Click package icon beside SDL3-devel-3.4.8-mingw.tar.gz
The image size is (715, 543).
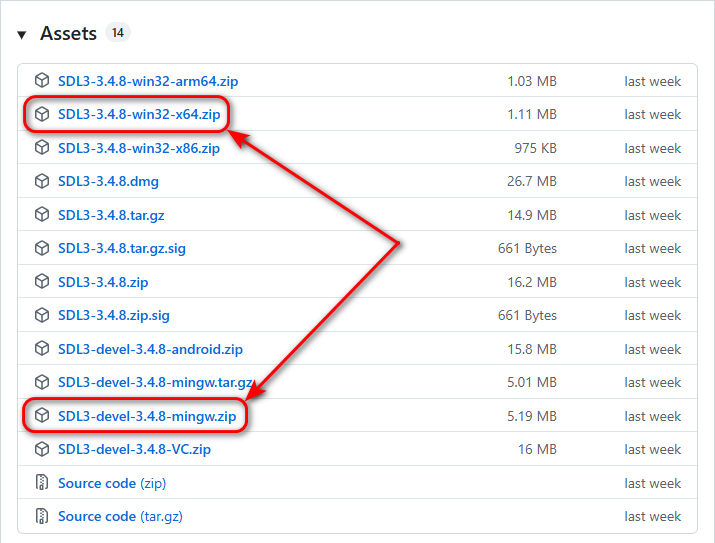click(42, 382)
